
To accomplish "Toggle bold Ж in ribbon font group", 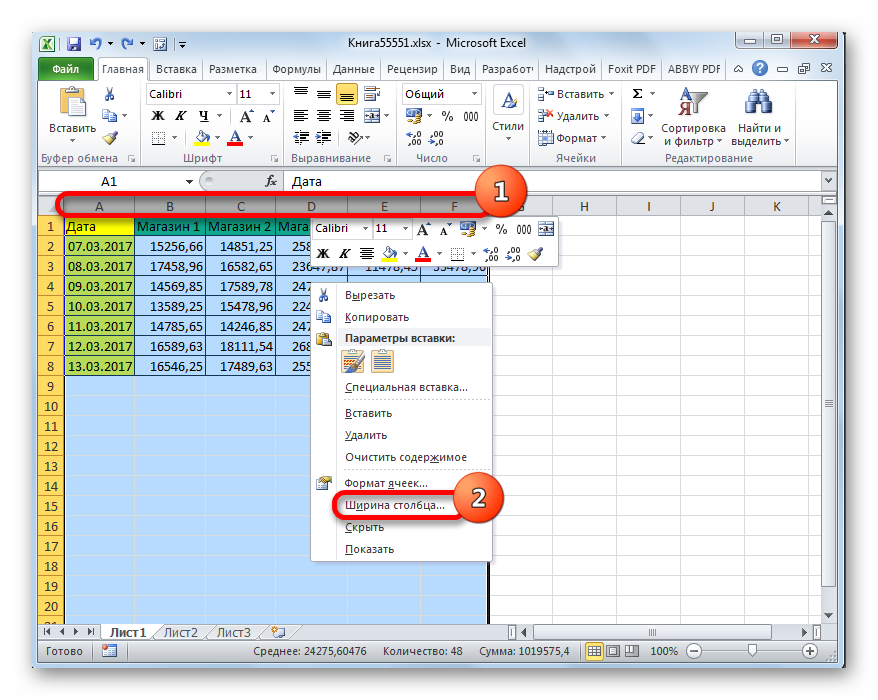I will 157,116.
